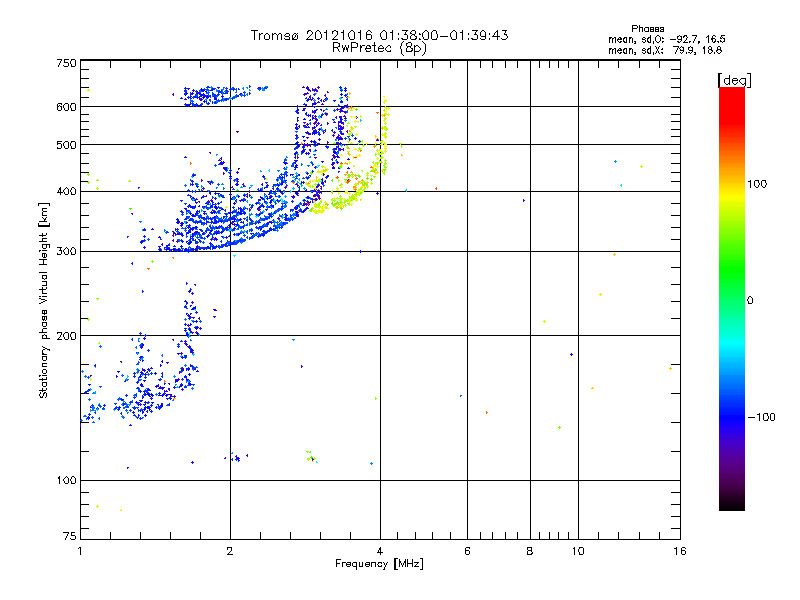Click the colorbar at the -100 deg blue level
Image resolution: width=800 pixels, height=600 pixels.
732,417
